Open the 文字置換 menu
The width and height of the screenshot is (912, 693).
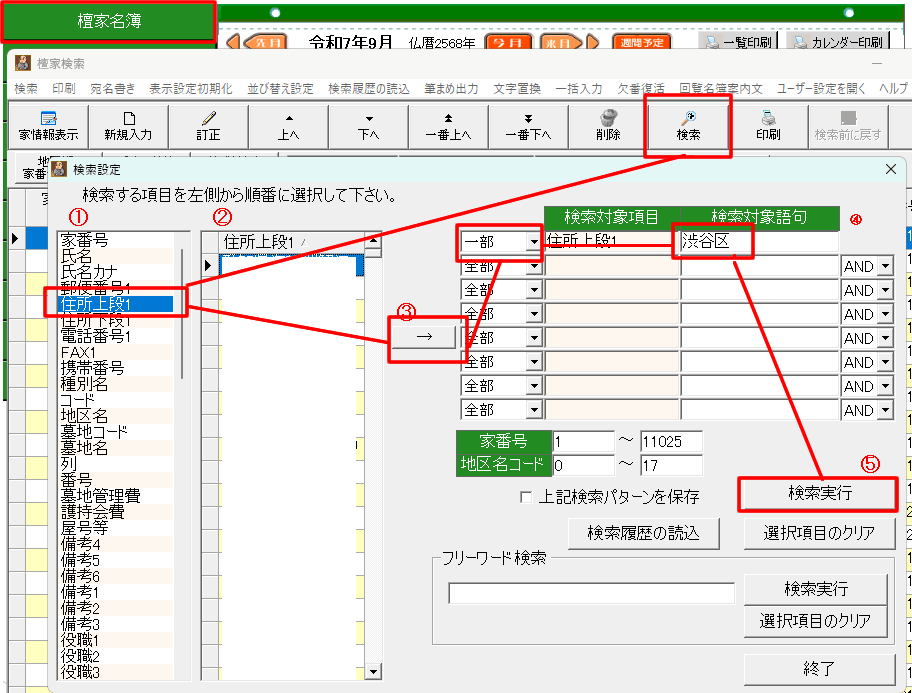[x=517, y=88]
